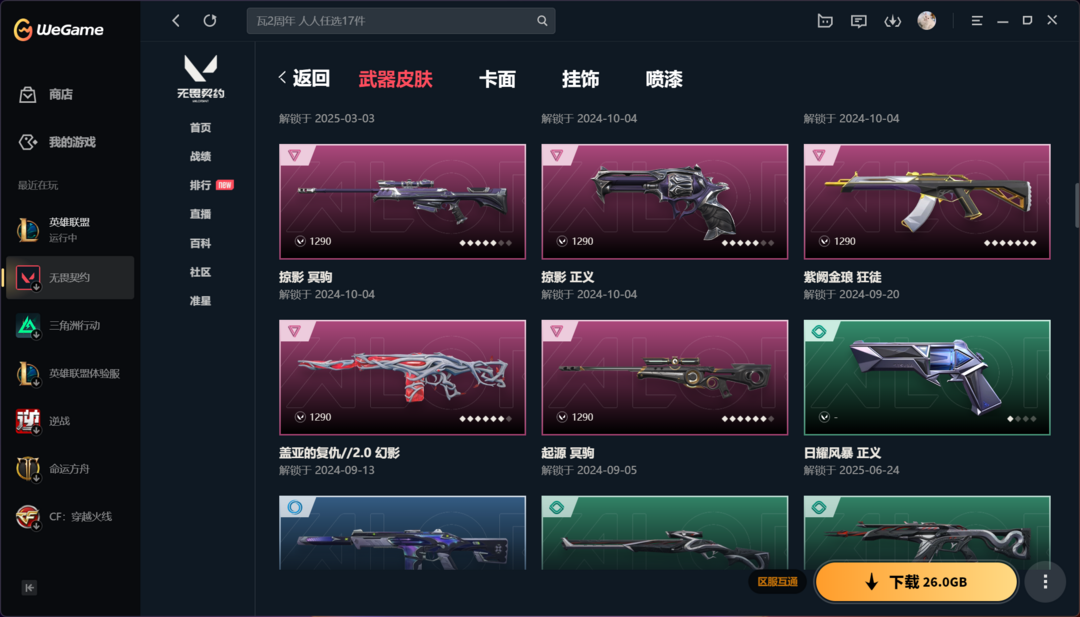Viewport: 1080px width, 617px height.
Task: Open the download manager icon
Action: pyautogui.click(x=893, y=21)
